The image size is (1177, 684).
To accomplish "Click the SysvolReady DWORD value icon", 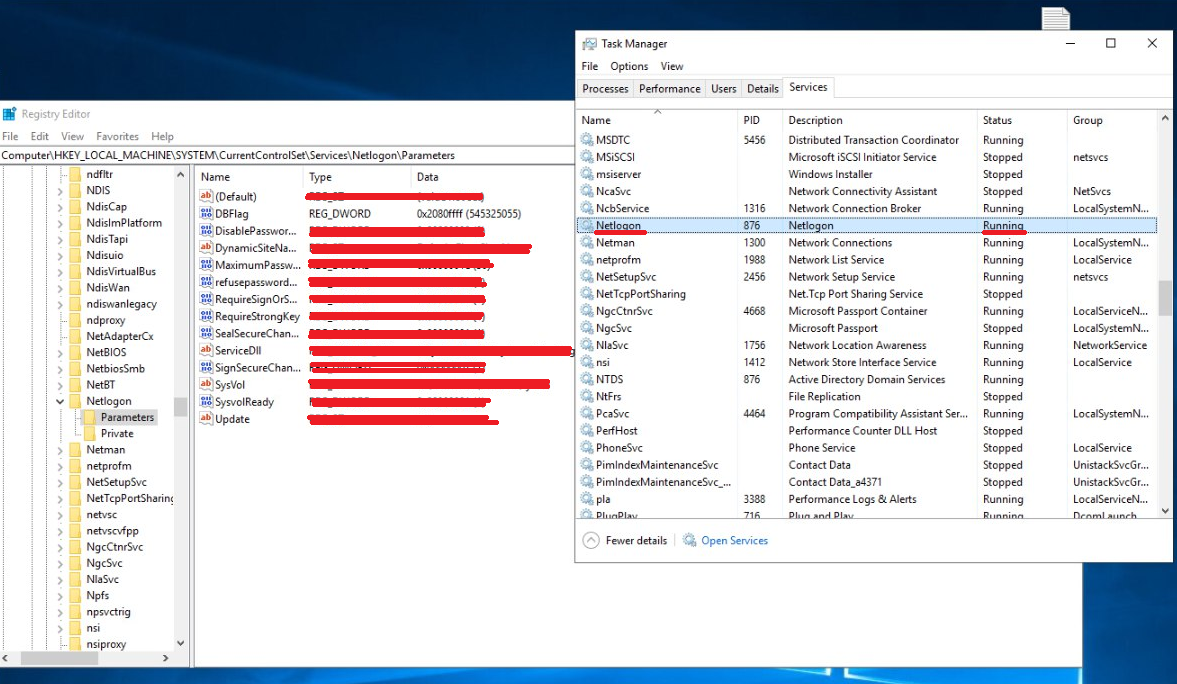I will 206,402.
